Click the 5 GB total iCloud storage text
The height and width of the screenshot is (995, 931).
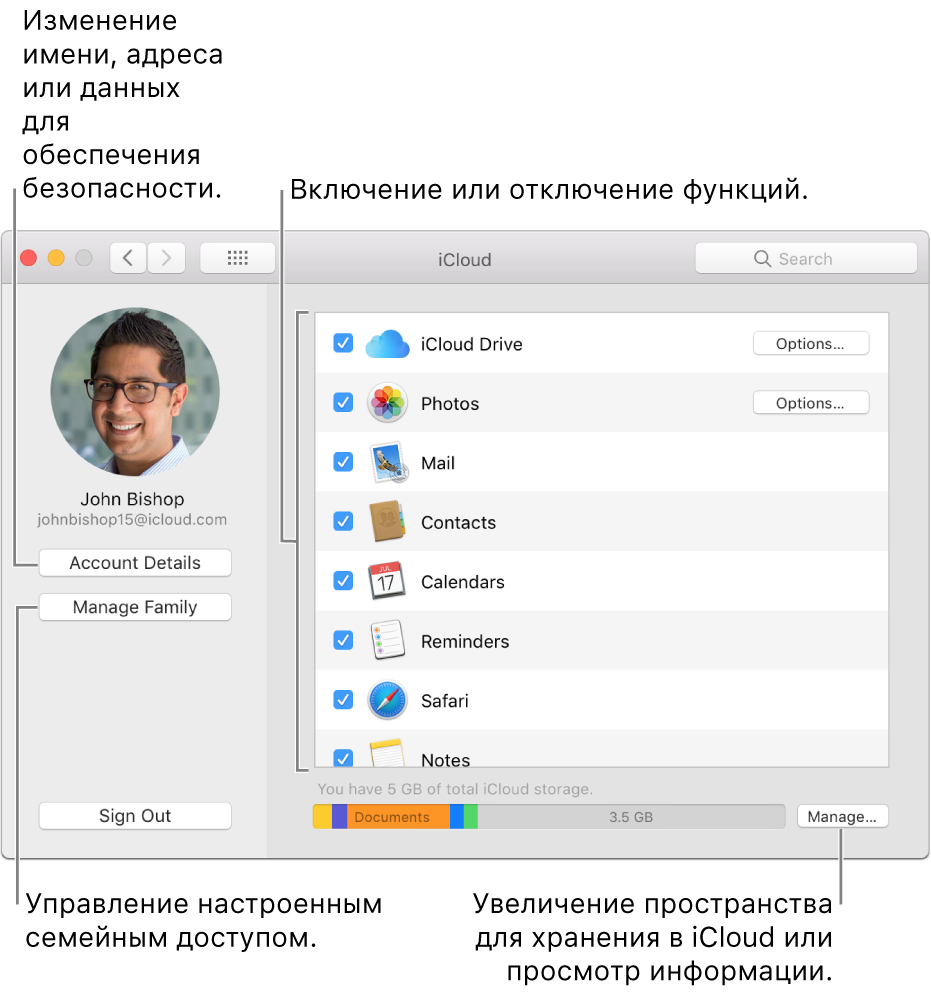pos(454,789)
